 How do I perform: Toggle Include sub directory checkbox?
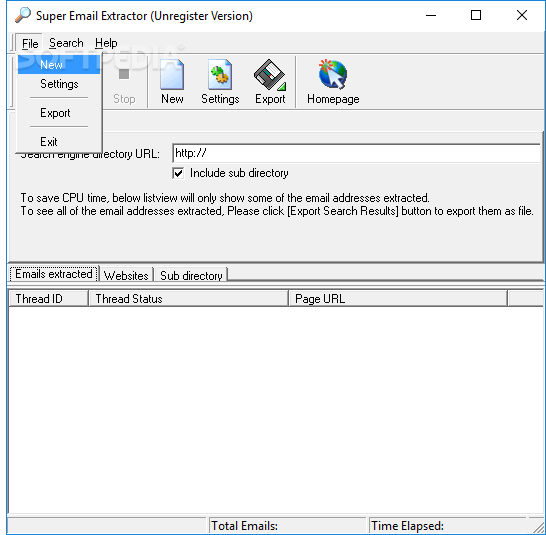pos(178,173)
